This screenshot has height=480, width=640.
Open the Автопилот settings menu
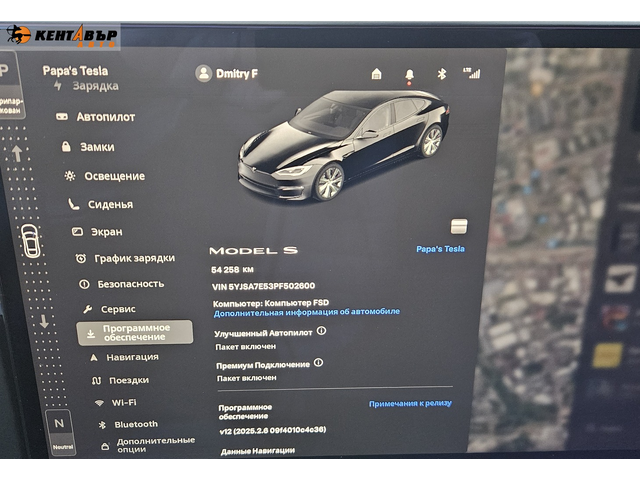tap(96, 117)
